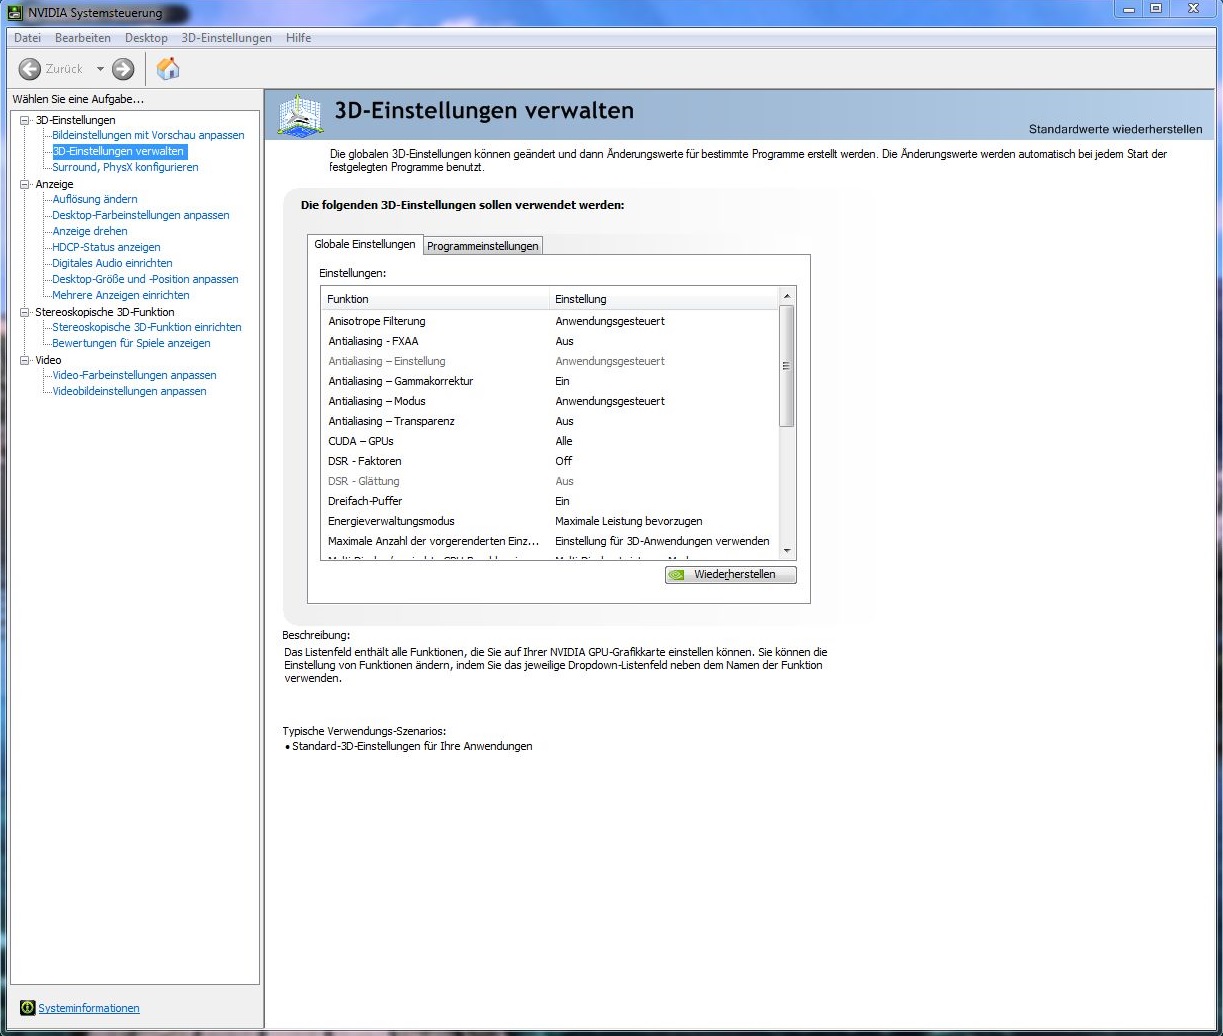Open the Systeminformationen link
1223x1036 pixels.
[89, 1008]
